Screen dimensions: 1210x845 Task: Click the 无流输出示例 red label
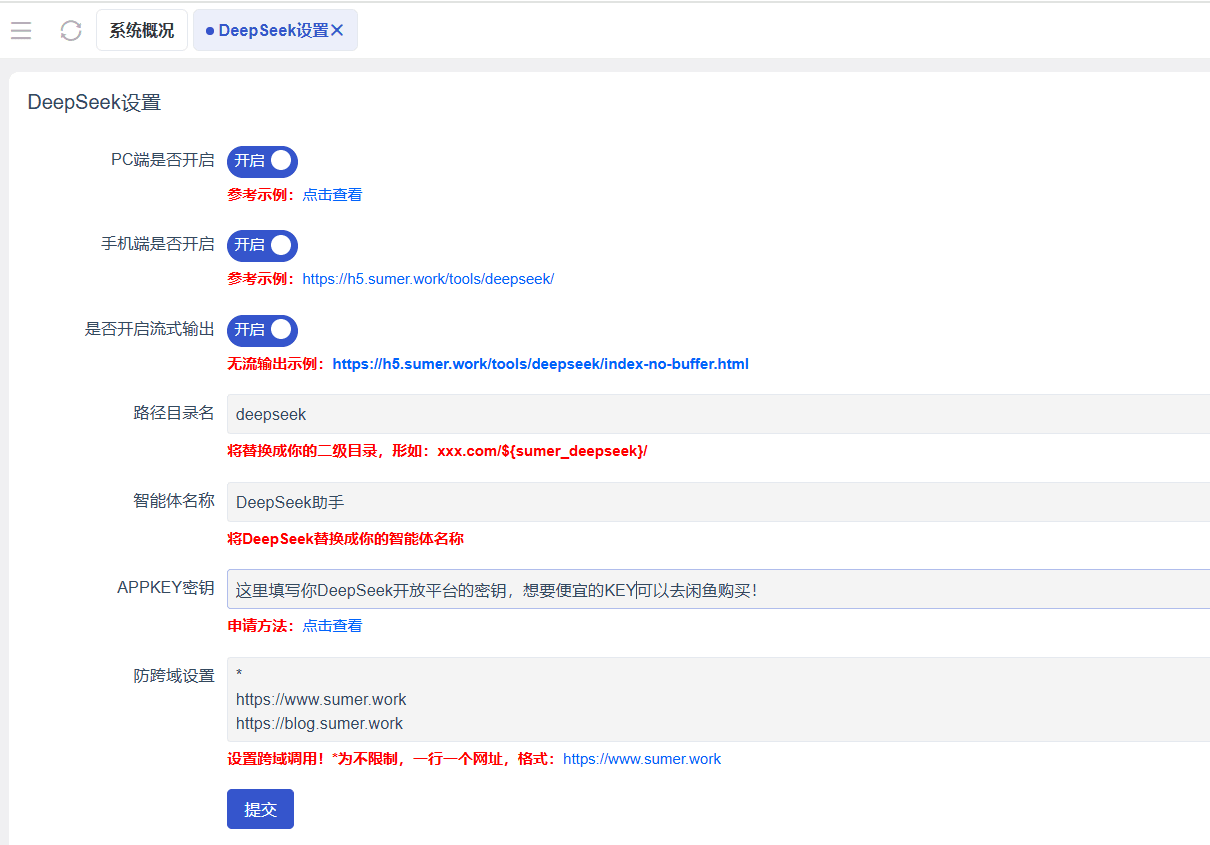pyautogui.click(x=276, y=364)
